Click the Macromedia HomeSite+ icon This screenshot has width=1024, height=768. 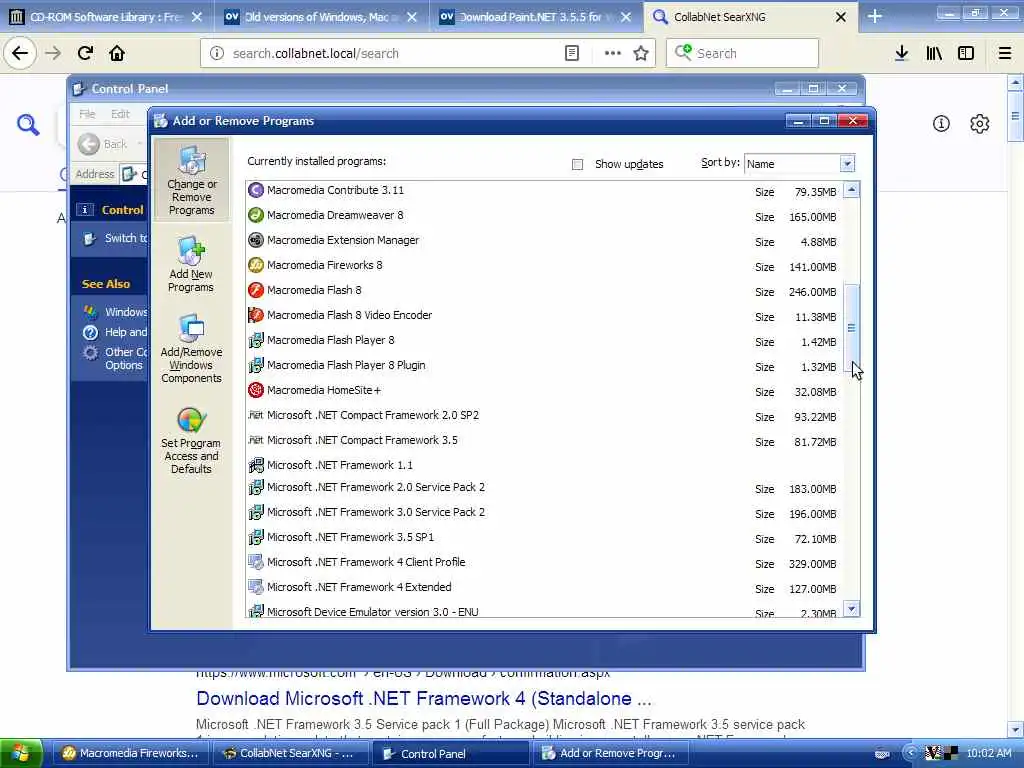[256, 390]
